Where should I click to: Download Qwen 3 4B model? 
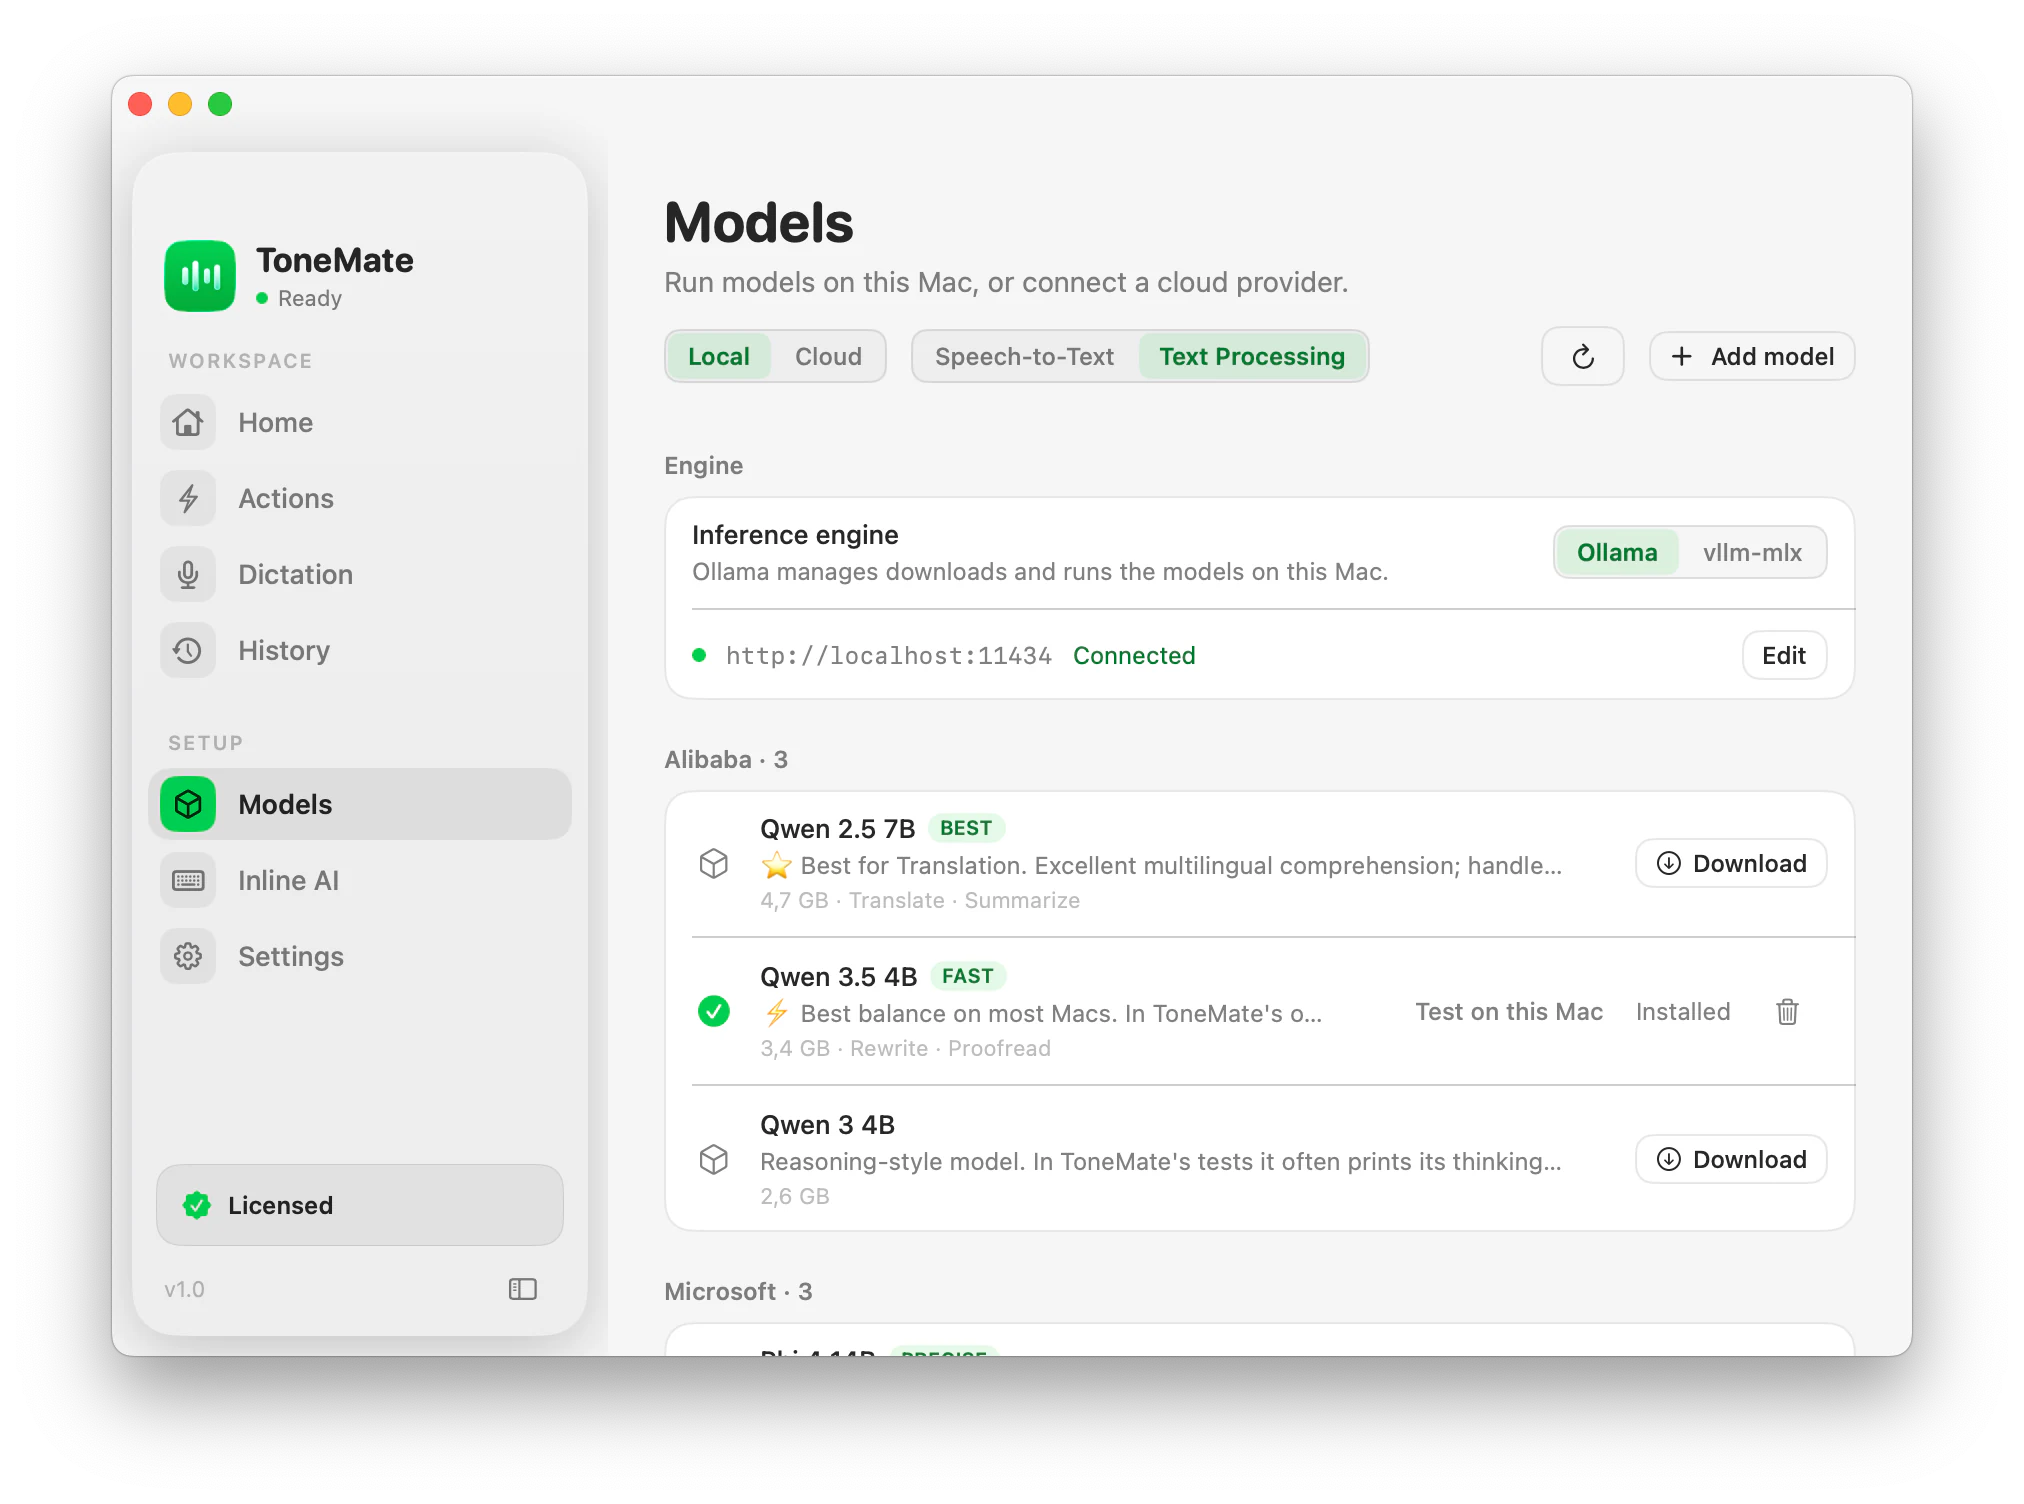(x=1731, y=1159)
